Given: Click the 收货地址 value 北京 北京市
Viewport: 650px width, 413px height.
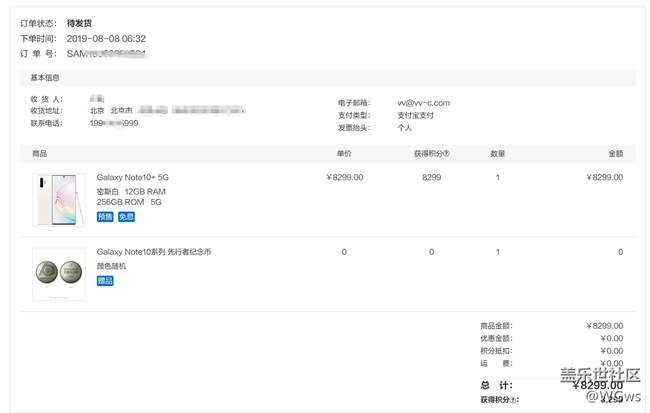Looking at the screenshot, I should [x=111, y=110].
